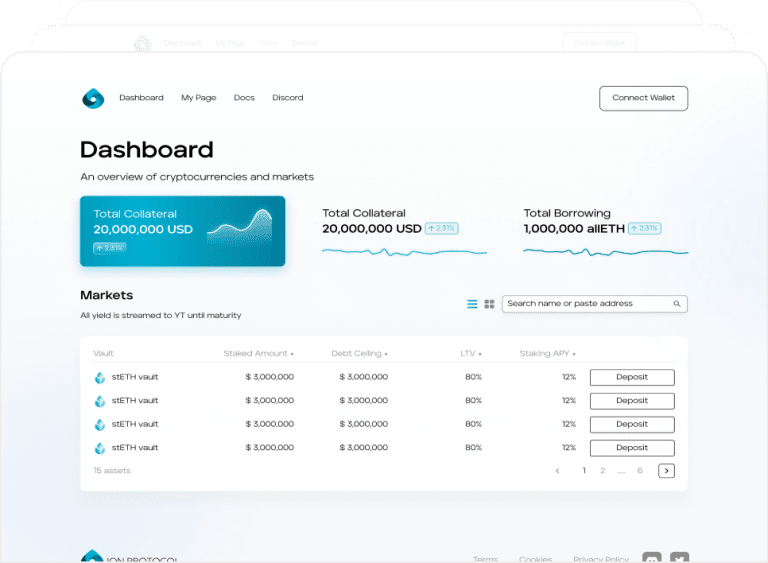Image resolution: width=768 pixels, height=563 pixels.
Task: Click the search magnifier icon
Action: [677, 304]
